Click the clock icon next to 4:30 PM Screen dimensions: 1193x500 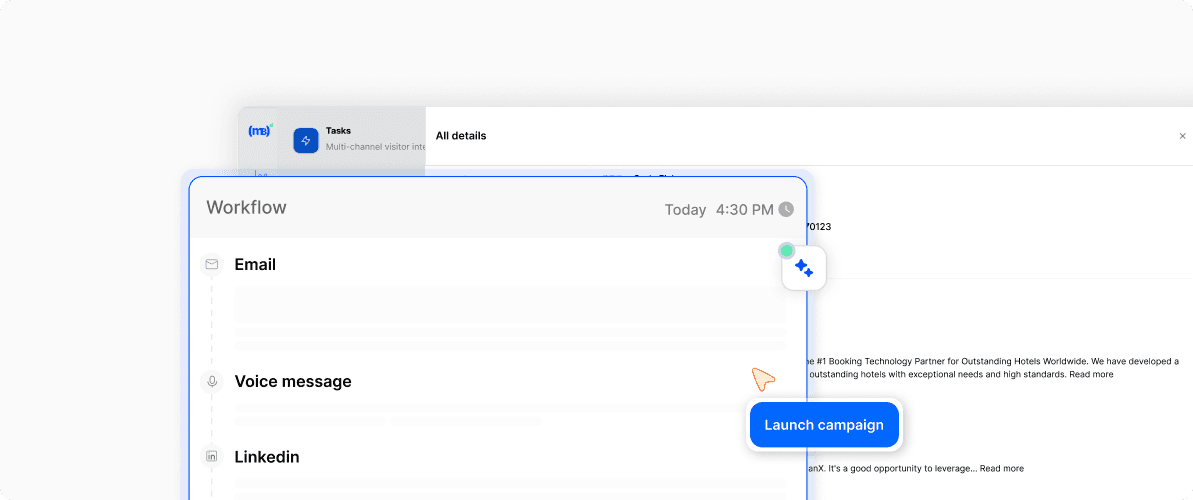click(786, 210)
